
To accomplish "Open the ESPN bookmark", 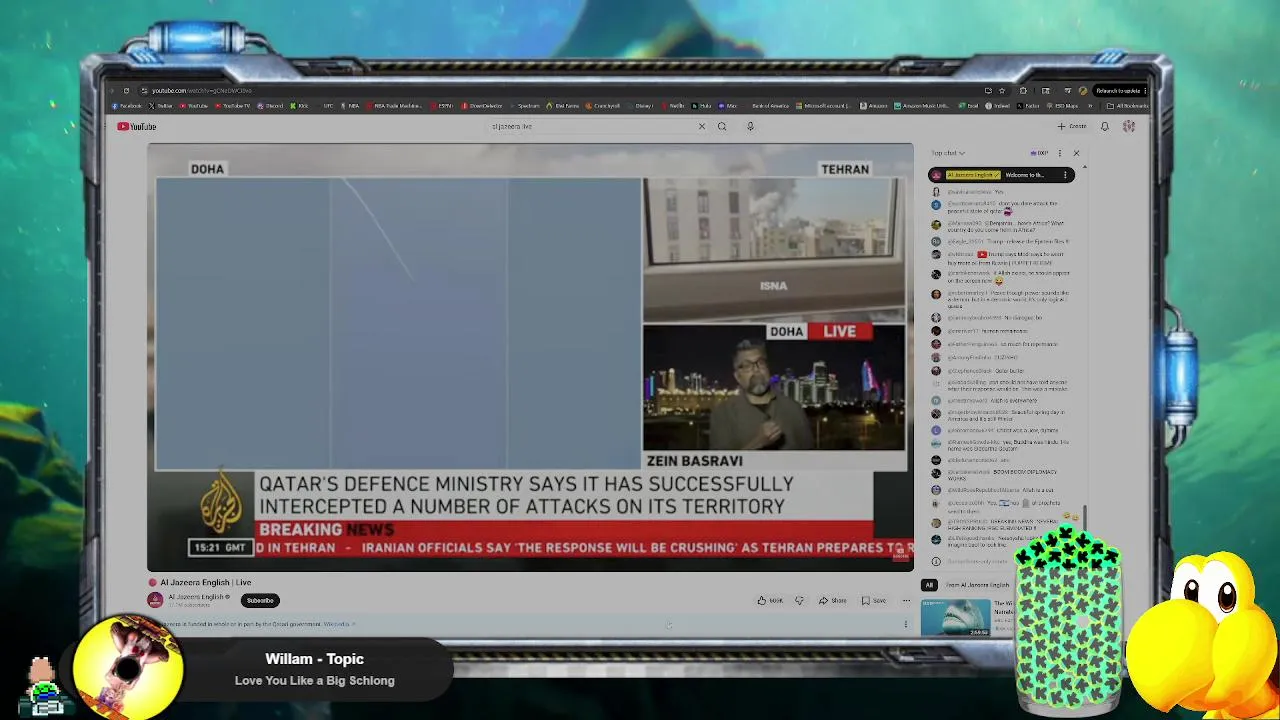I will pos(442,106).
